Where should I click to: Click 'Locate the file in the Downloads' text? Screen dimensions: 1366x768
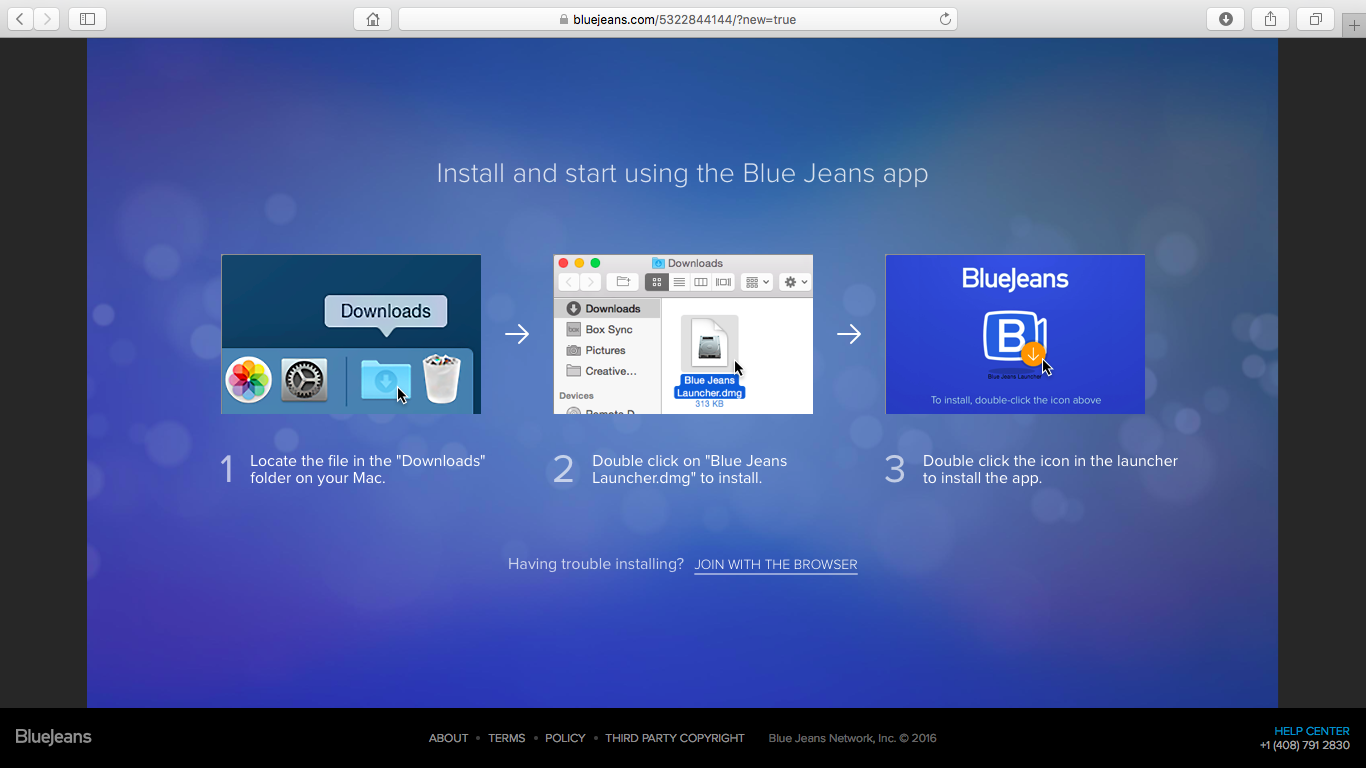click(367, 469)
